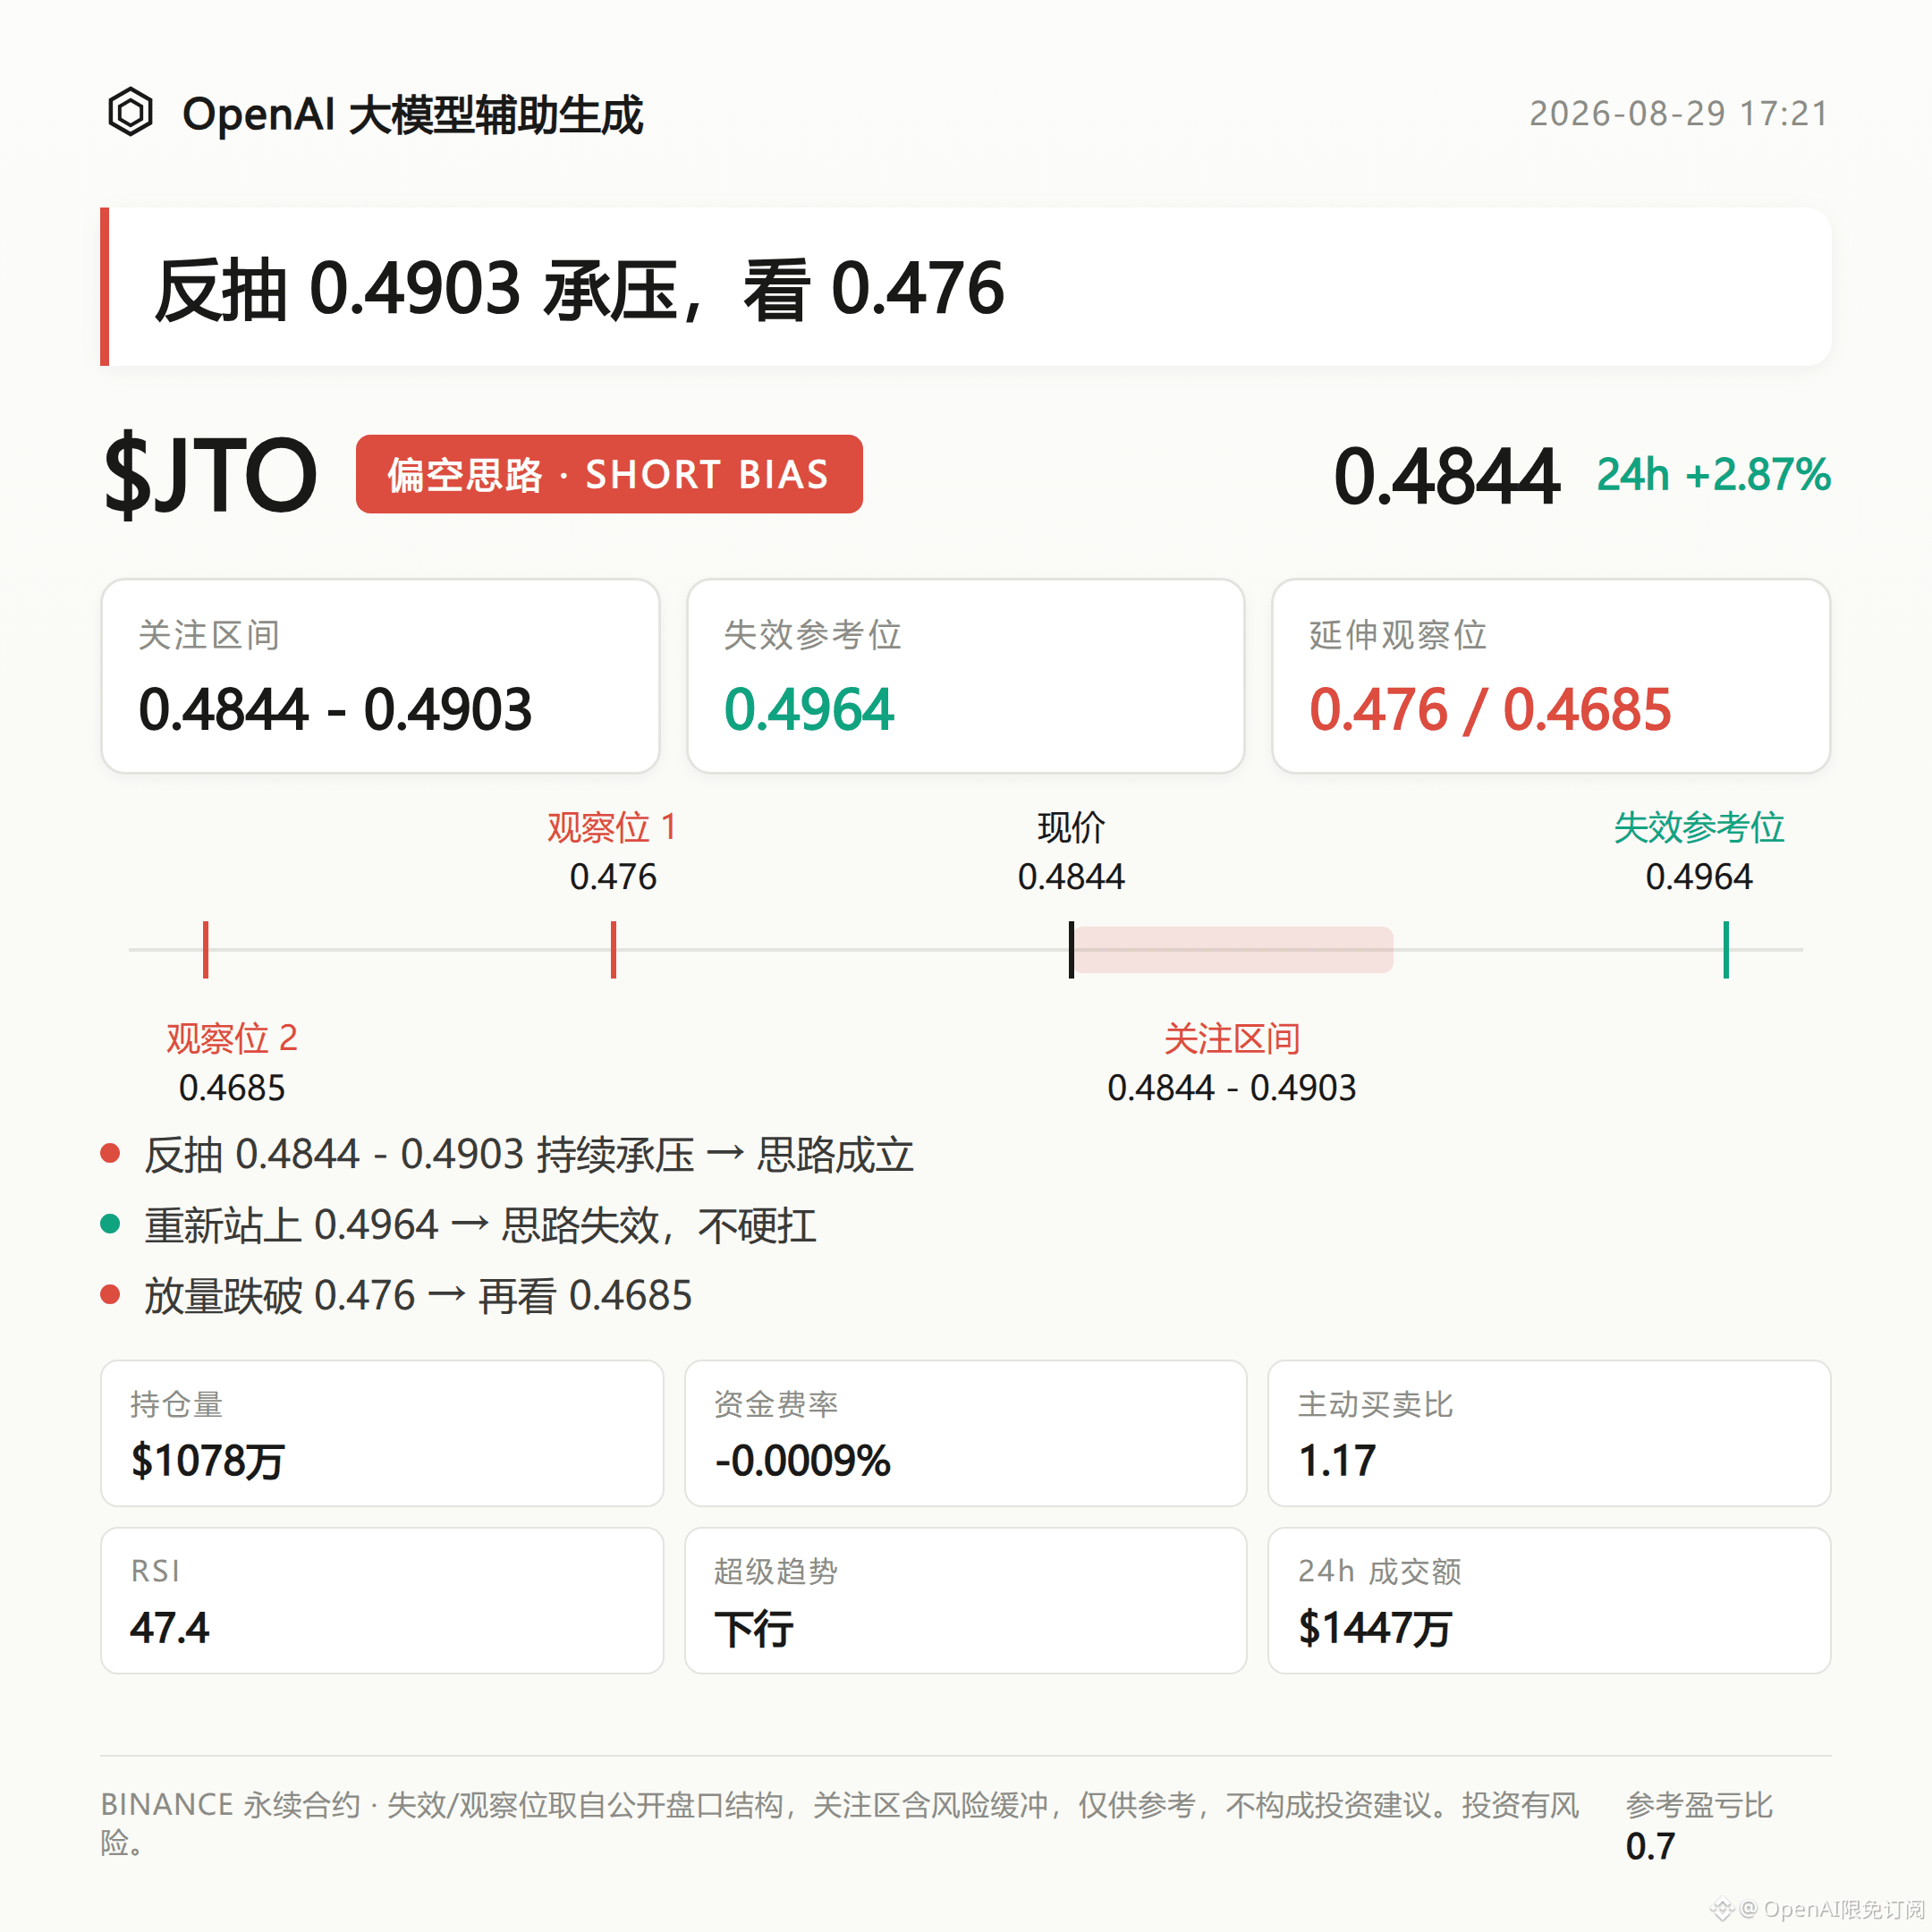The height and width of the screenshot is (1932, 1932).
Task: Click the 观察位 2 red tick on price axis
Action: point(205,949)
